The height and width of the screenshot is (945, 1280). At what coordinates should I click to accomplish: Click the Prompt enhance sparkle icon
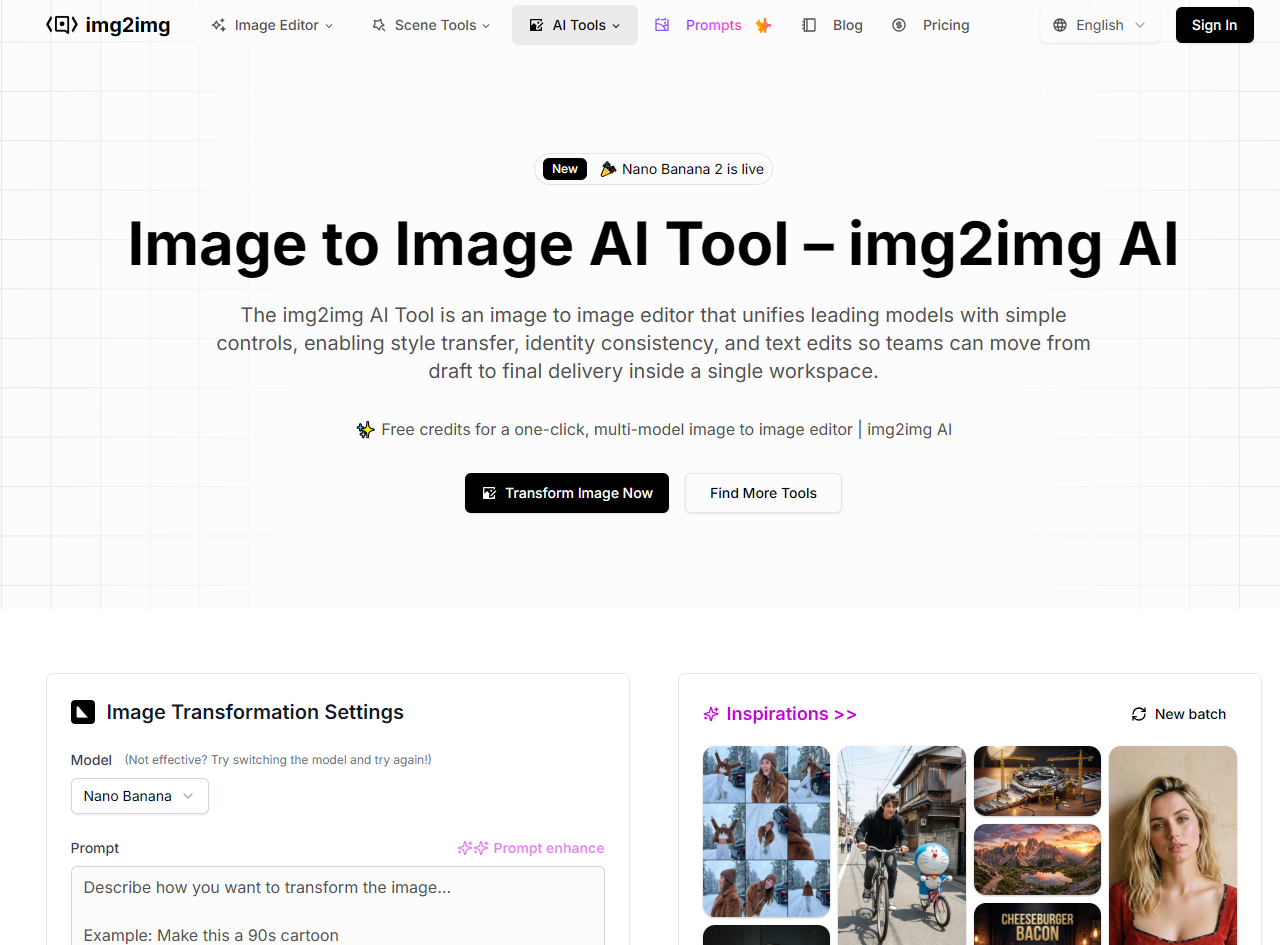[x=472, y=848]
